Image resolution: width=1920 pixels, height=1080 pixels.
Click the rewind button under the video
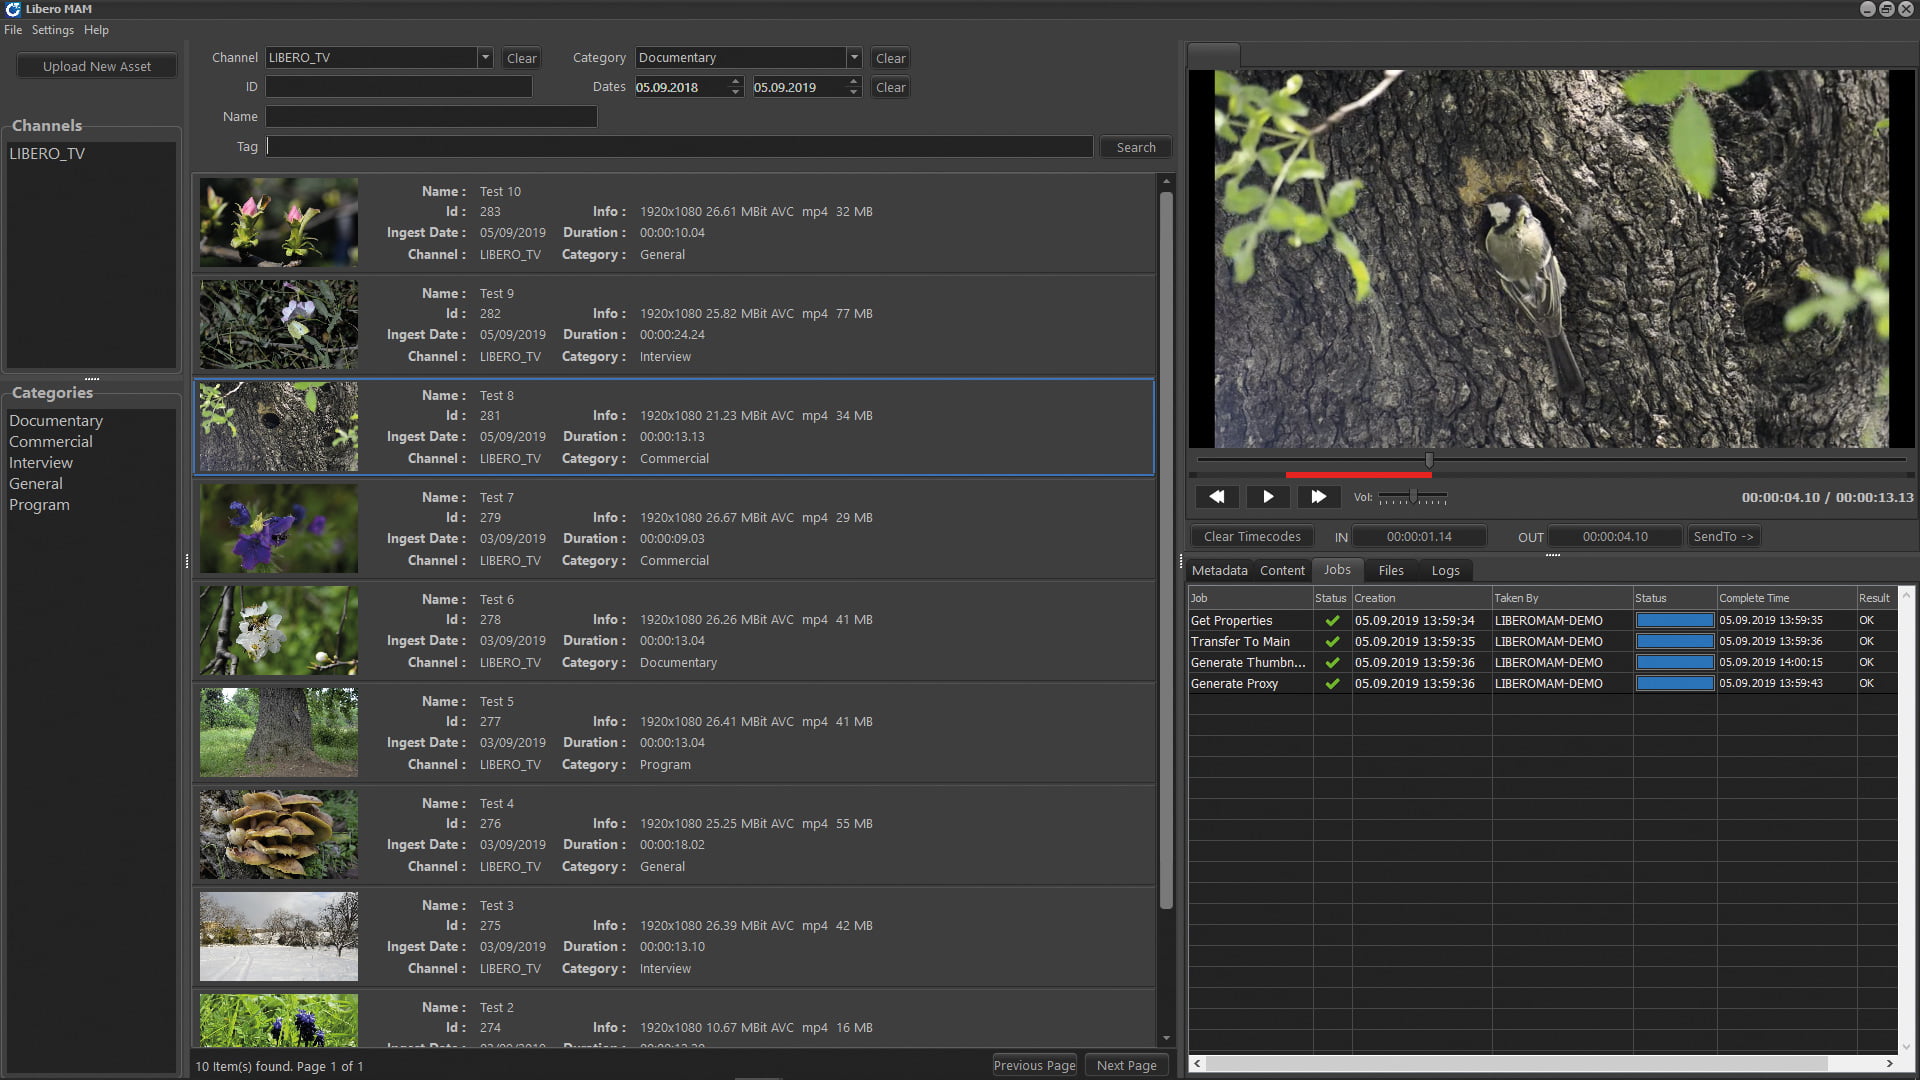point(1216,497)
